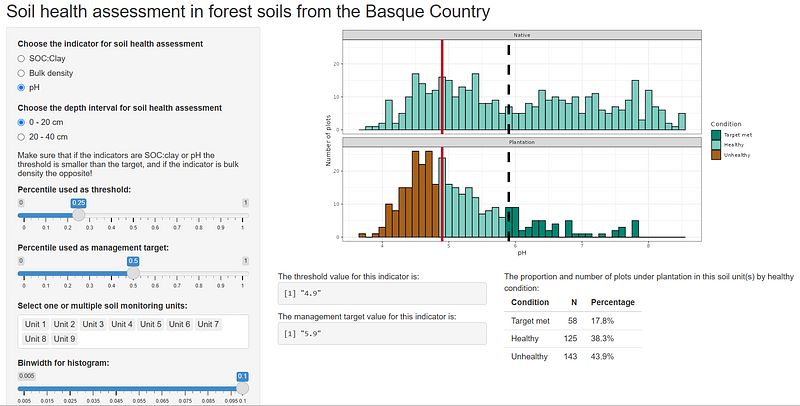The image size is (800, 406).
Task: Select Unit 9 in the units box
Action: click(x=64, y=339)
